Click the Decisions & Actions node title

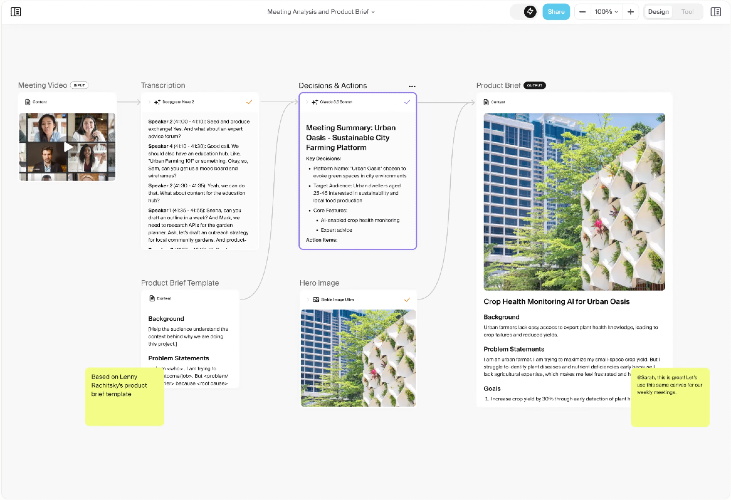(x=333, y=86)
